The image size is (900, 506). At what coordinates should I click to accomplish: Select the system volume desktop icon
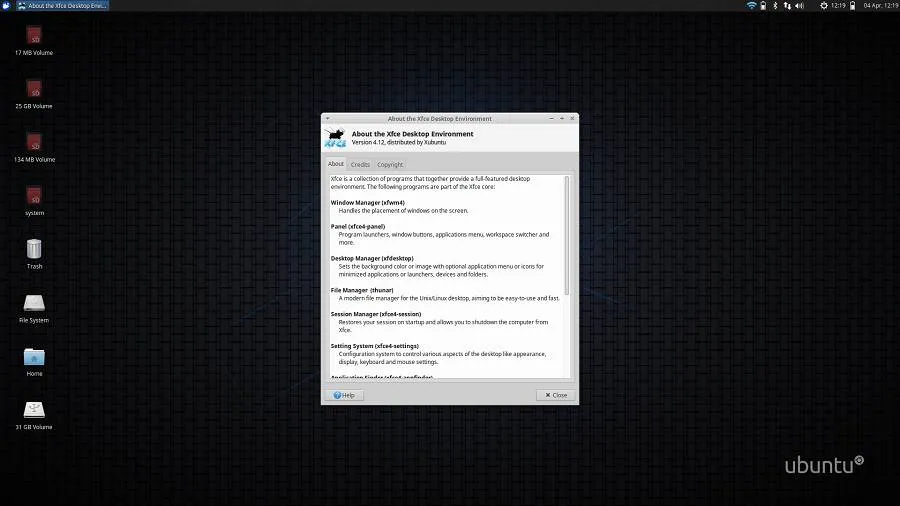[x=34, y=196]
